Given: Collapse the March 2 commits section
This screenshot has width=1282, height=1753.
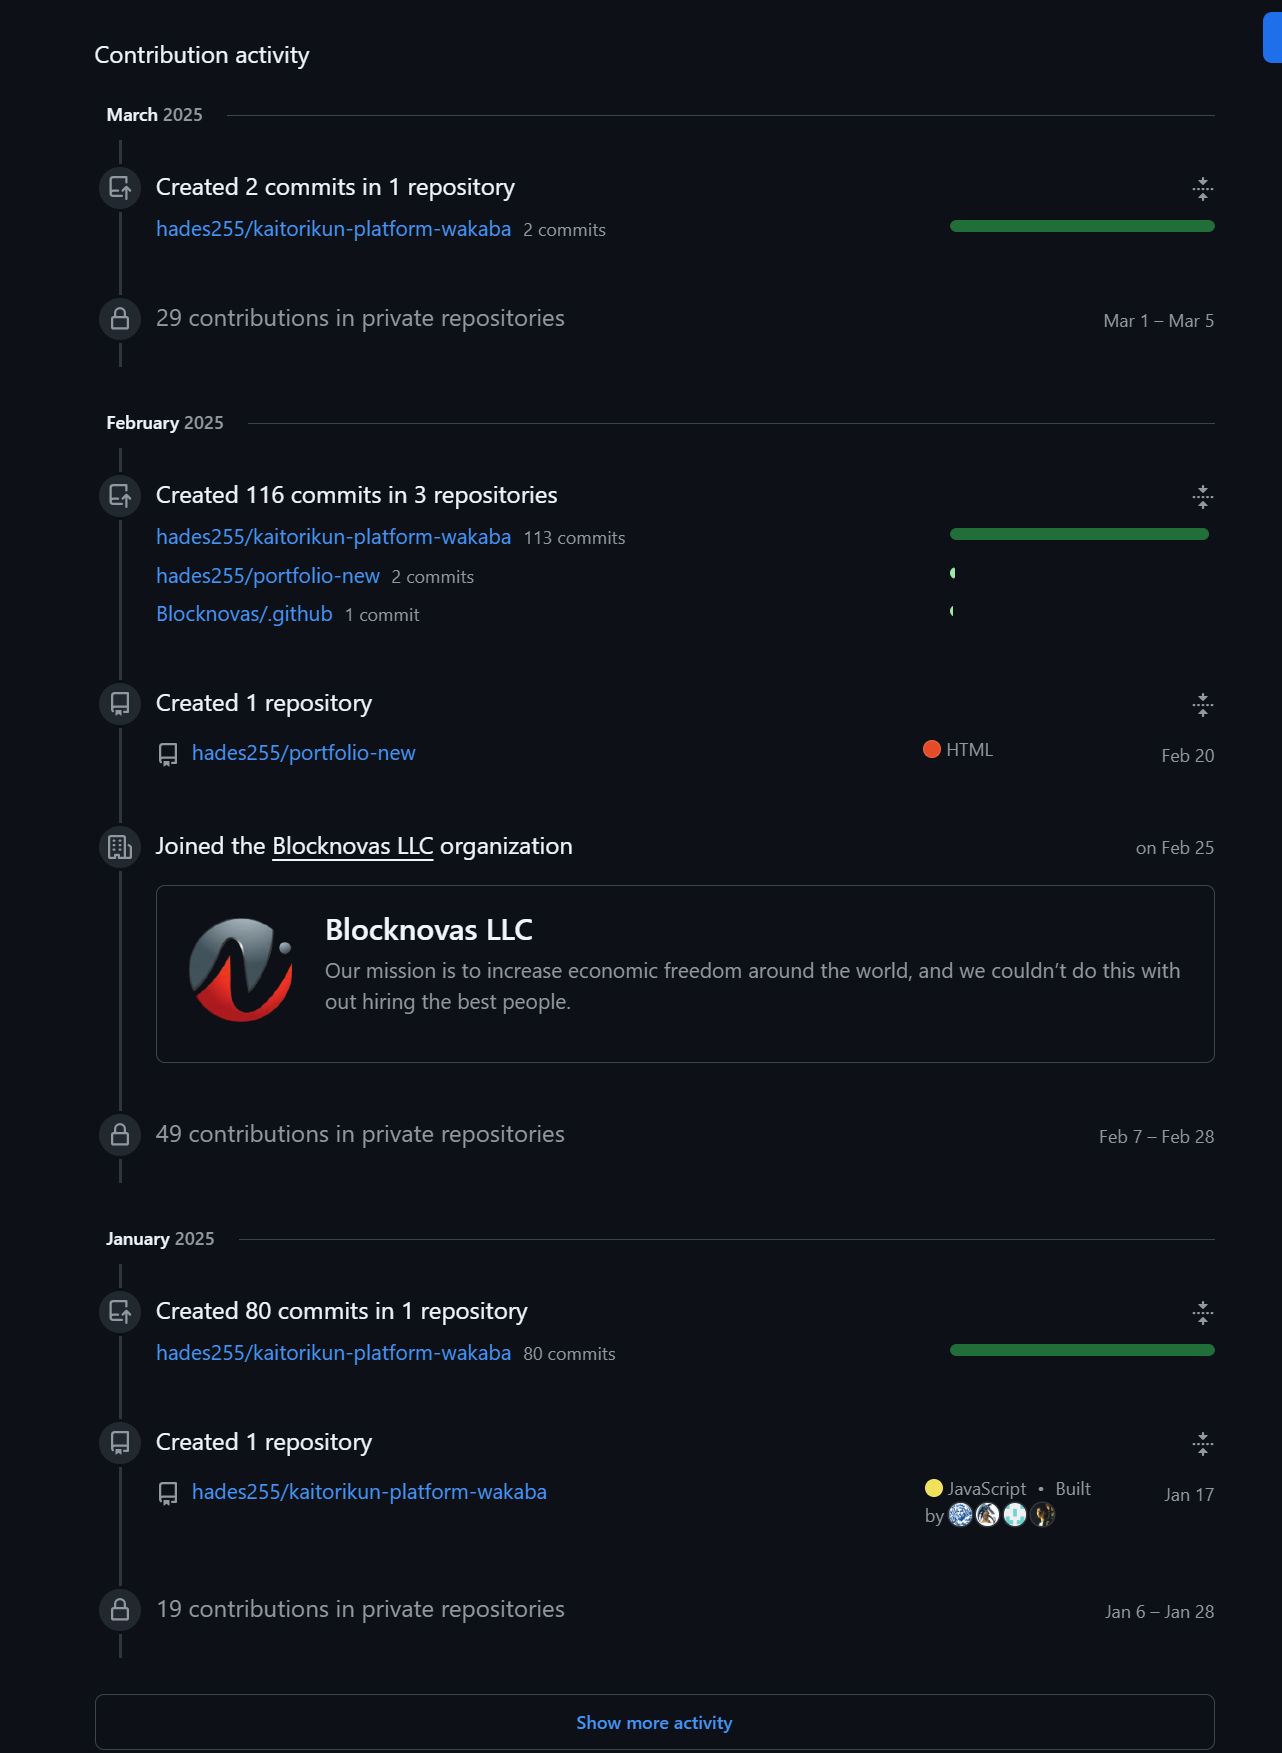Looking at the screenshot, I should [1202, 189].
